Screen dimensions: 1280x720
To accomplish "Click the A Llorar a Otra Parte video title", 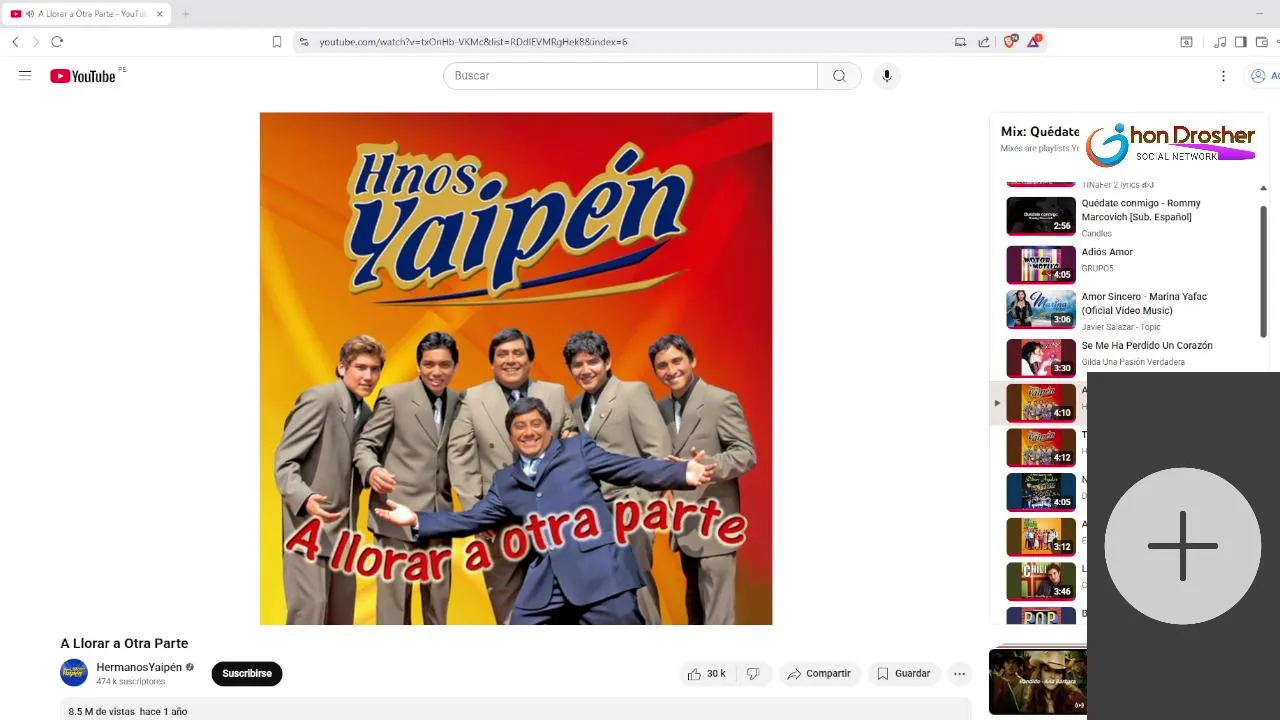I will 124,643.
